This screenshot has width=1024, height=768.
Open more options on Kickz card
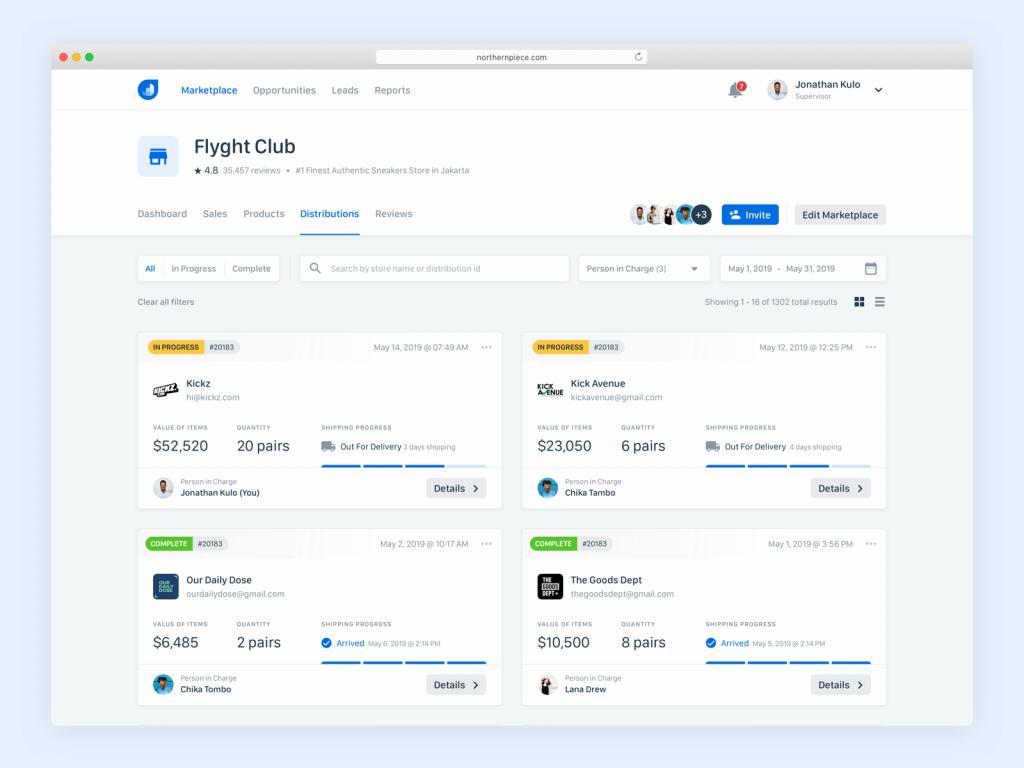(x=486, y=348)
